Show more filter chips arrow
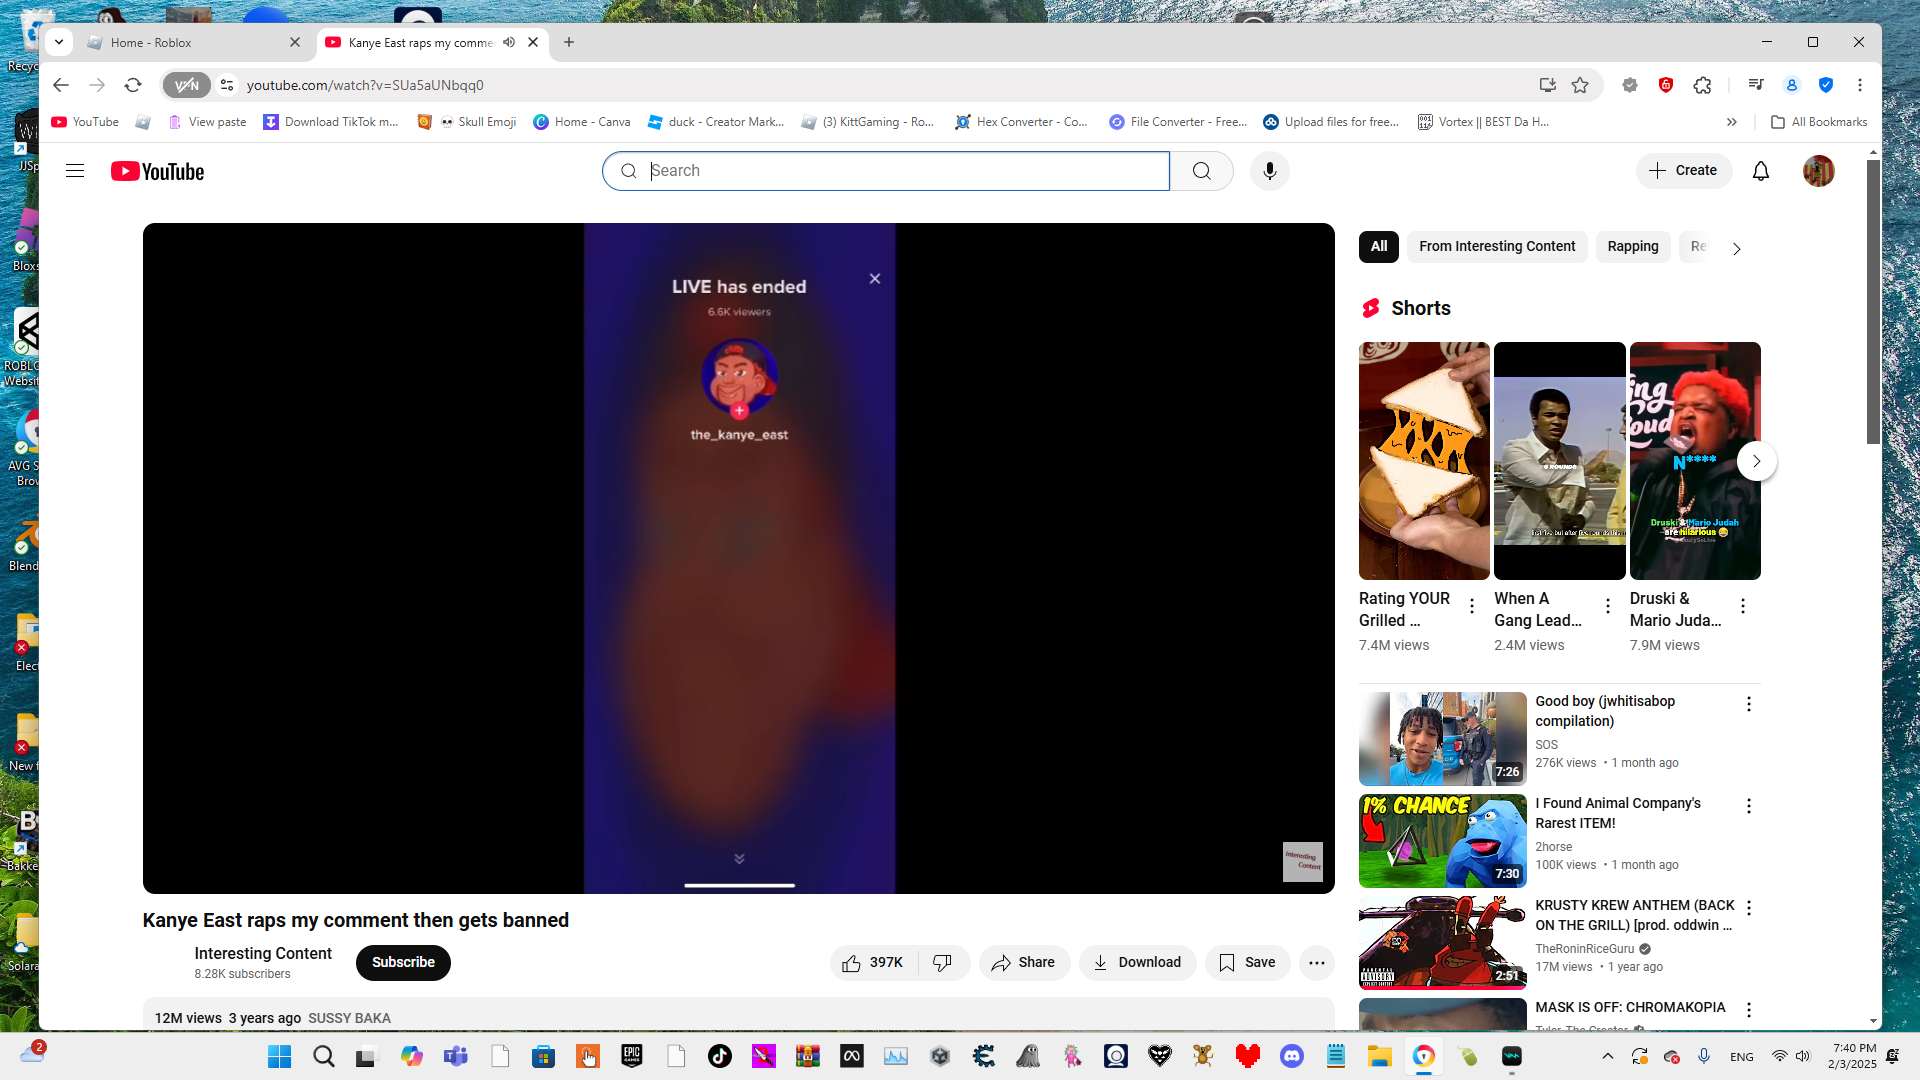The width and height of the screenshot is (1920, 1080). (x=1737, y=248)
